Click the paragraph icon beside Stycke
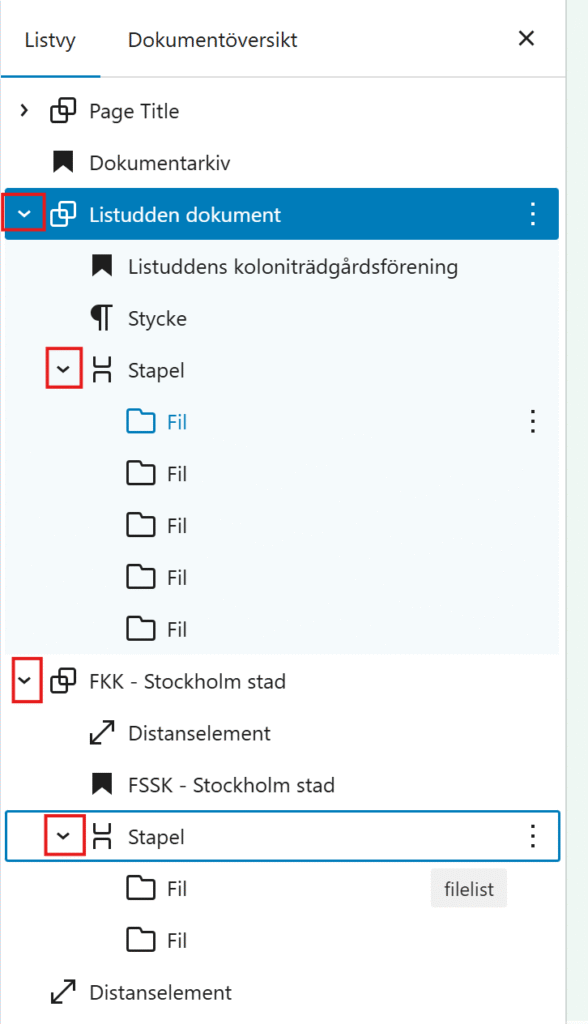 coord(102,318)
